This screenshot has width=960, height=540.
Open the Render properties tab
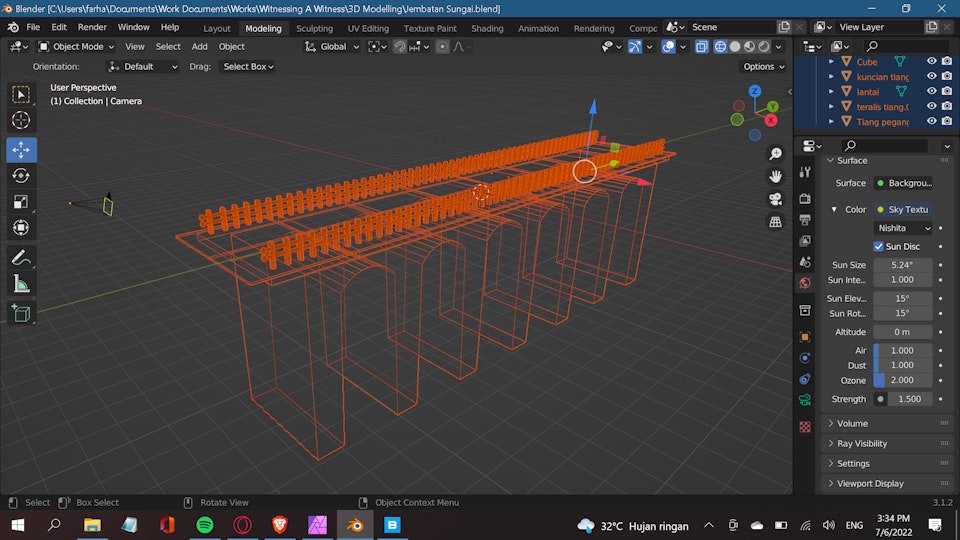click(805, 198)
